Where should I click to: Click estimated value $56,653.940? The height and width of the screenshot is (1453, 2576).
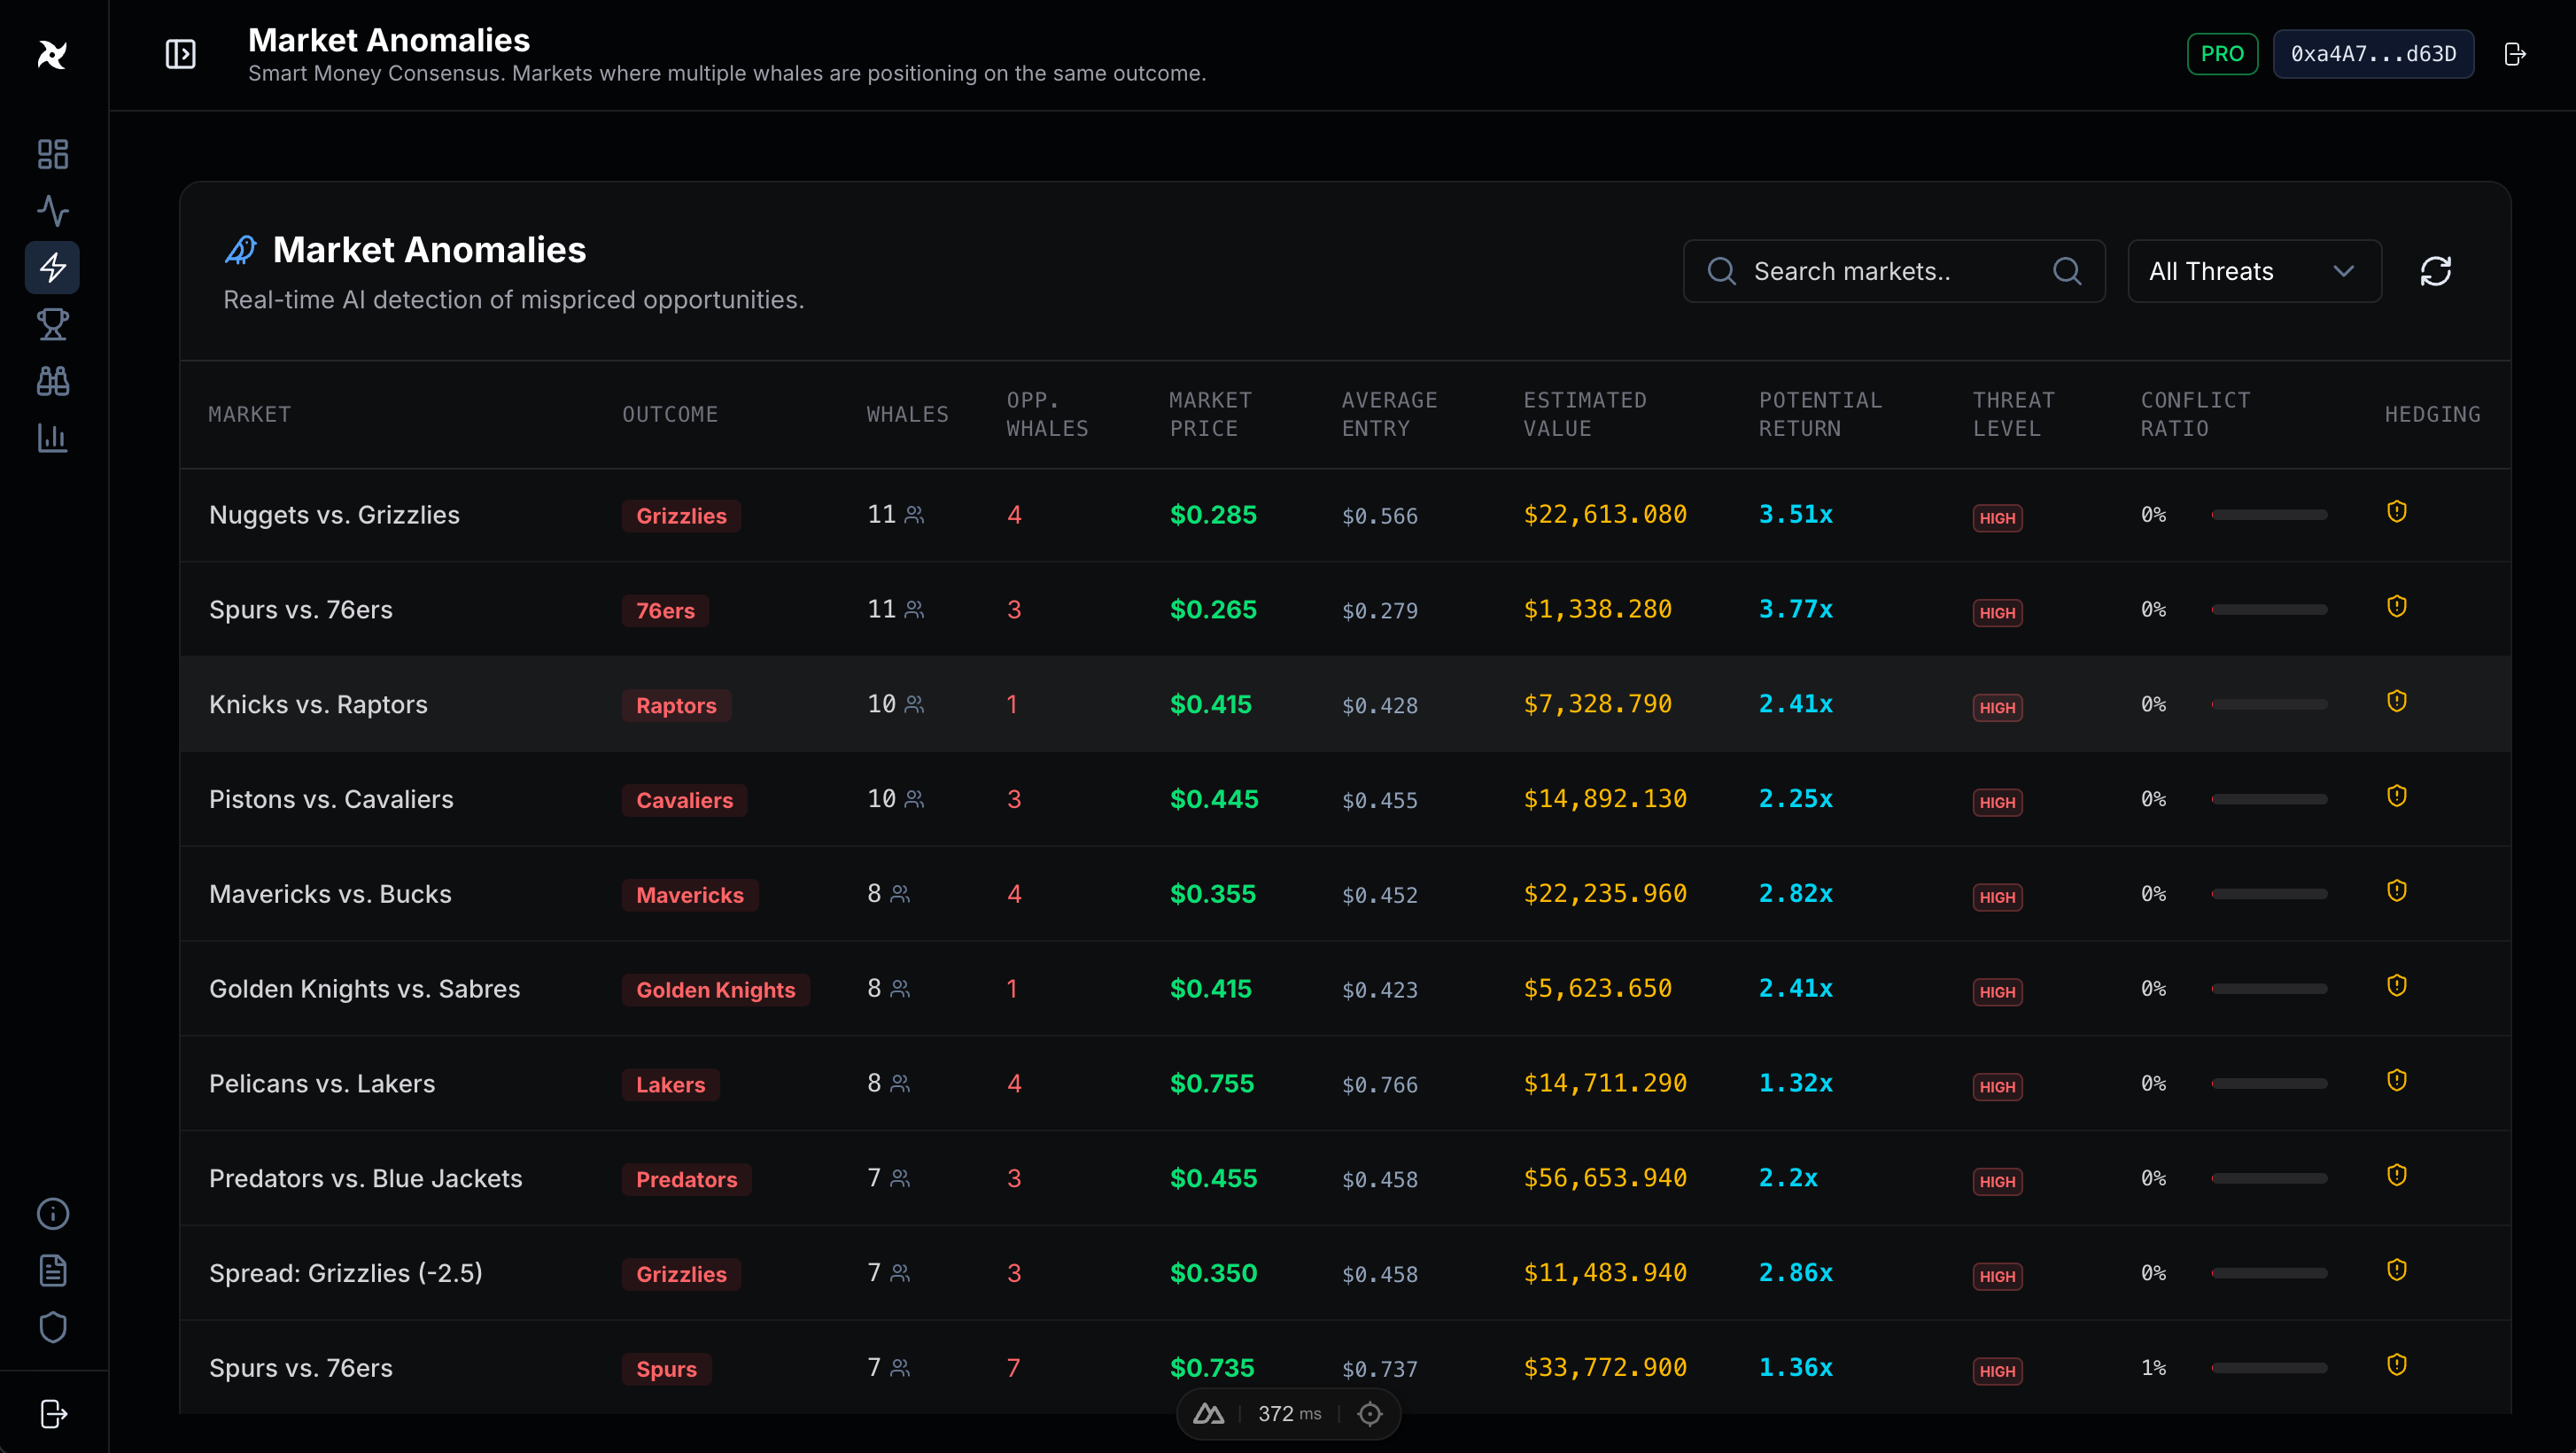1605,1178
